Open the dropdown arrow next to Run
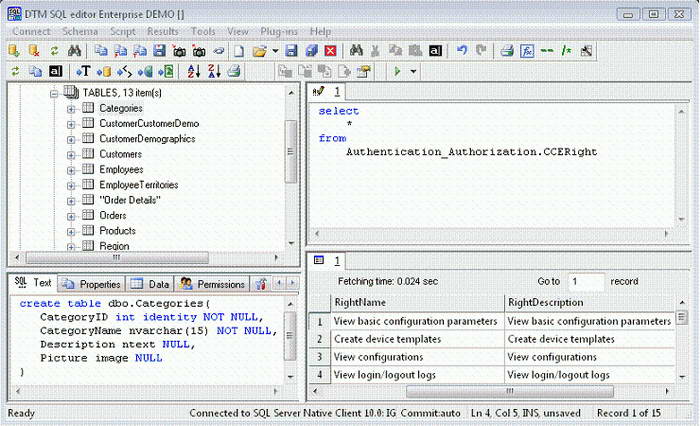Image resolution: width=700 pixels, height=426 pixels. coord(414,71)
